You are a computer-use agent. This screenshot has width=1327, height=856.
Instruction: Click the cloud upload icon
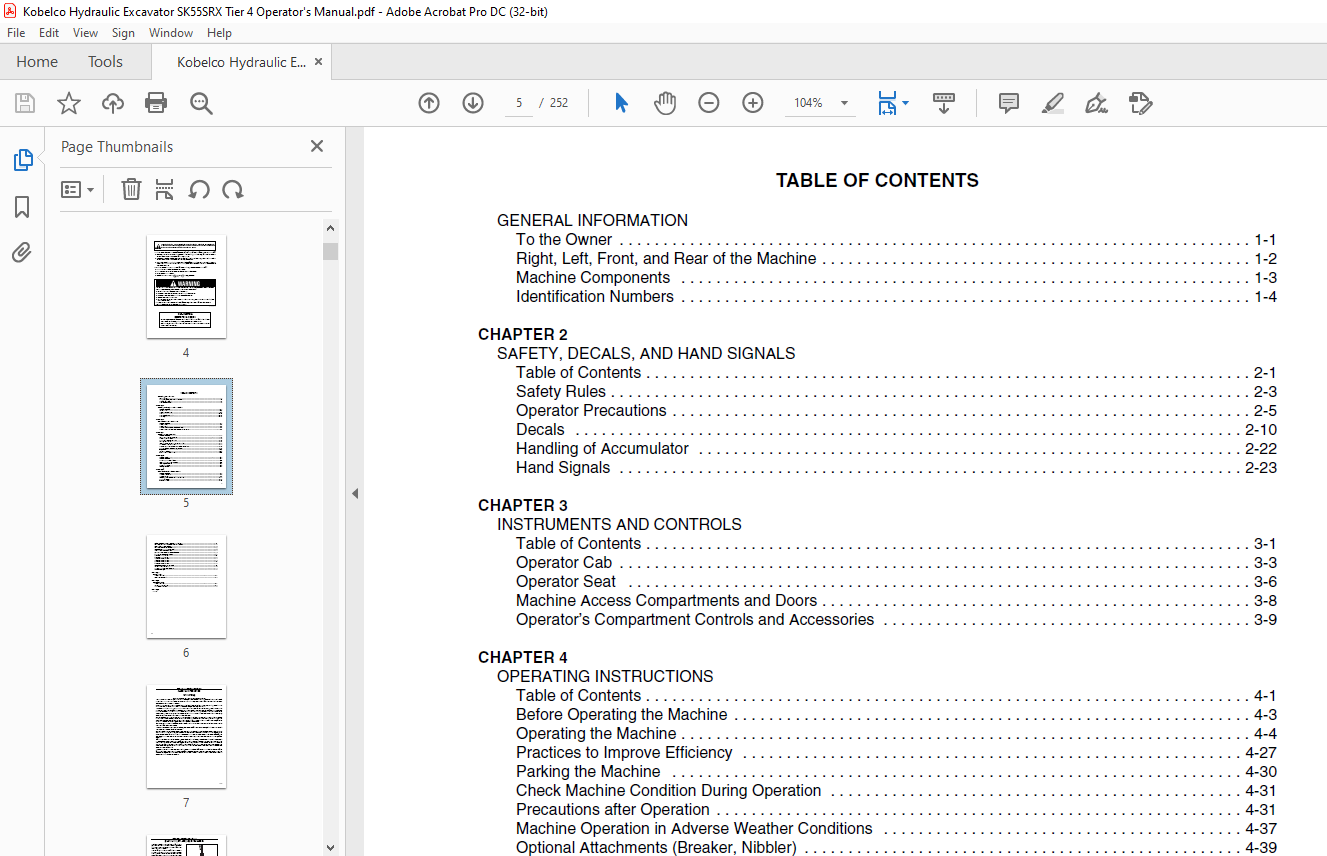tap(113, 103)
